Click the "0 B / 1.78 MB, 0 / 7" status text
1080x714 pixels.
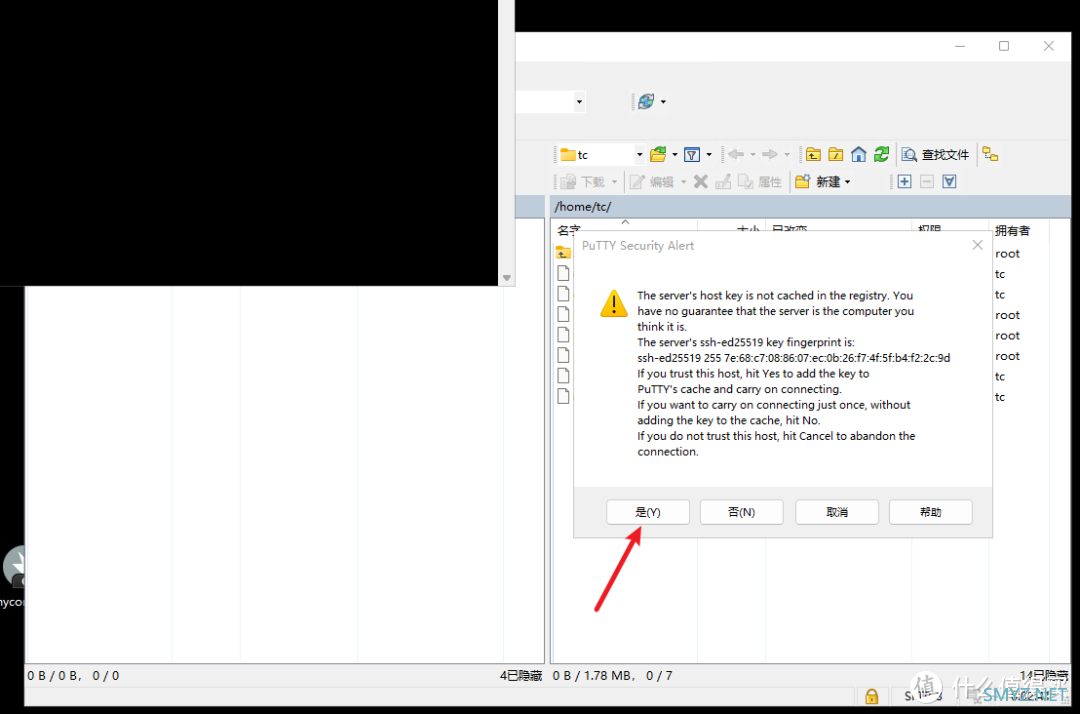[612, 675]
